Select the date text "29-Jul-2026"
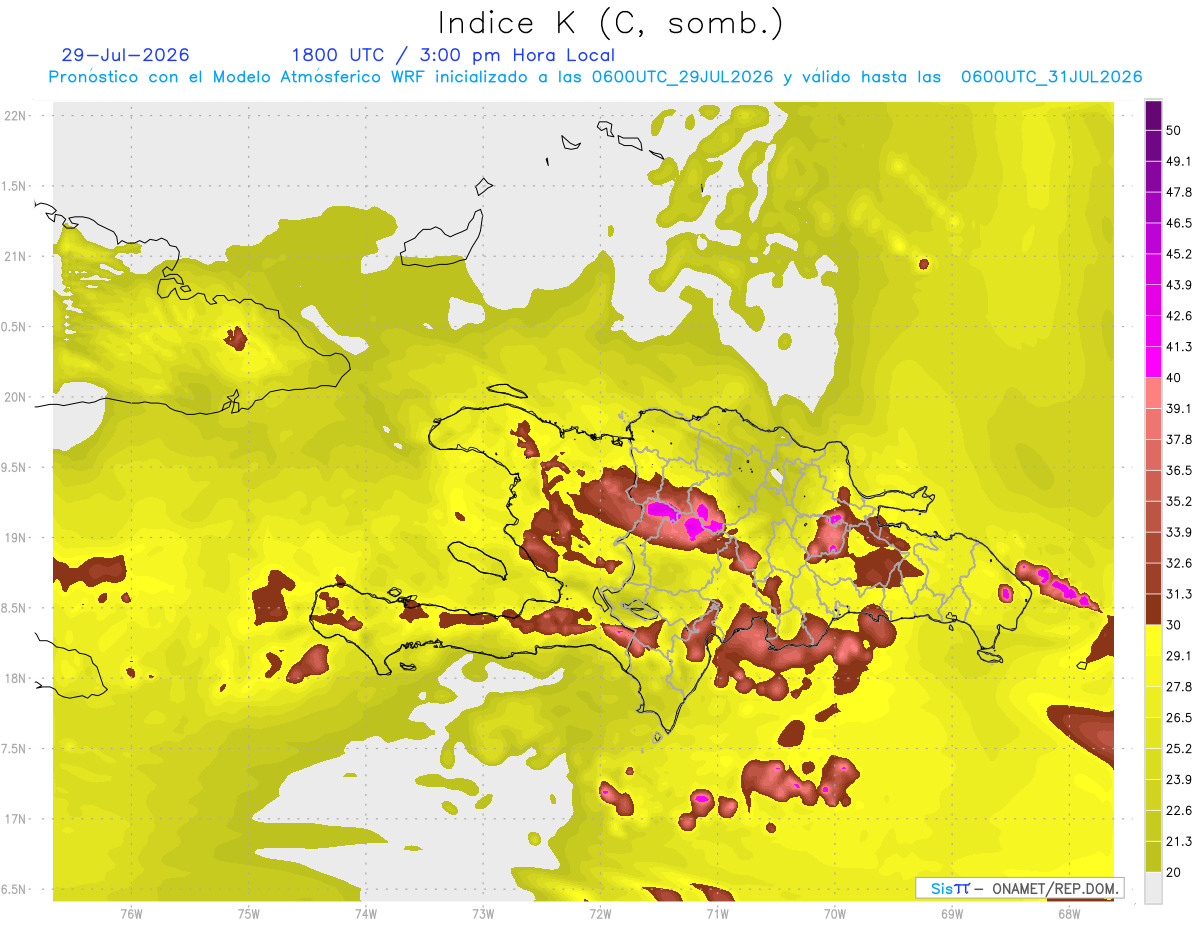 click(125, 55)
